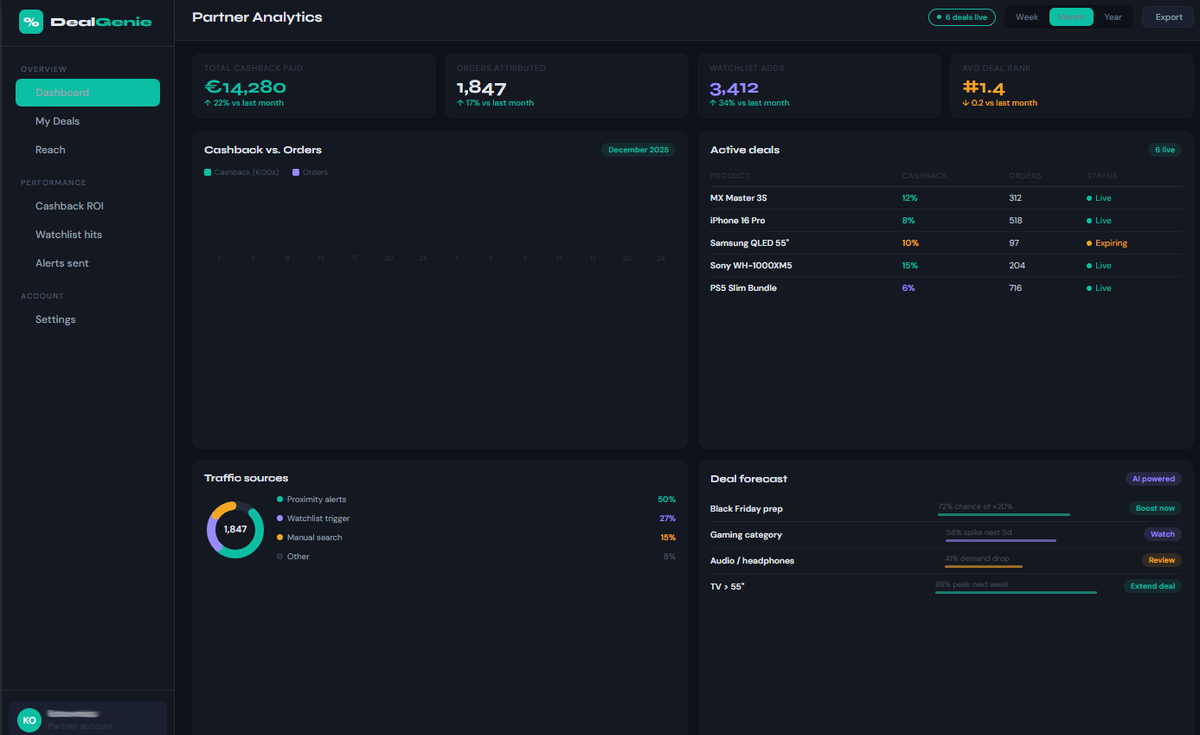Click the 716 orders value for PS5
Viewport: 1200px width, 735px height.
tap(1016, 288)
